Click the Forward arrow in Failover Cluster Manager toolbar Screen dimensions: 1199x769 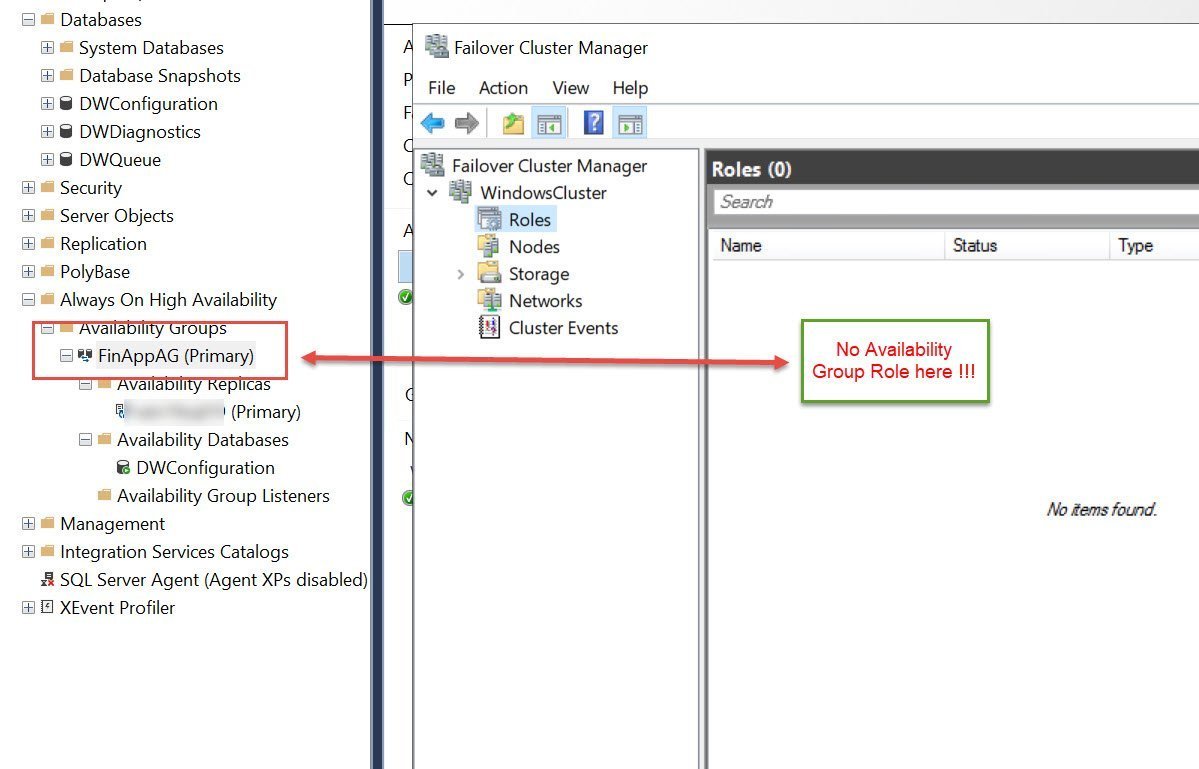(466, 122)
